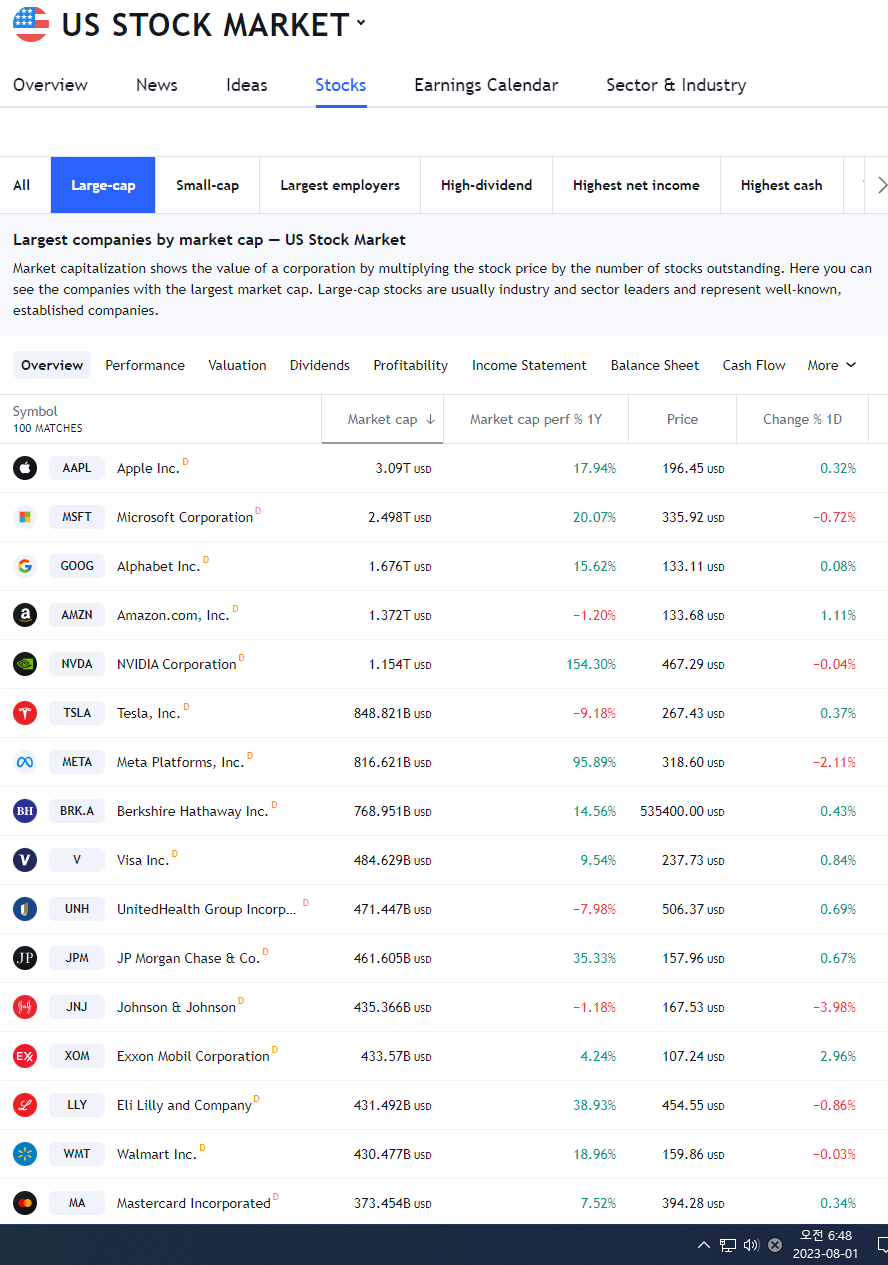Select the Stocks tab
The height and width of the screenshot is (1265, 888).
pos(341,85)
